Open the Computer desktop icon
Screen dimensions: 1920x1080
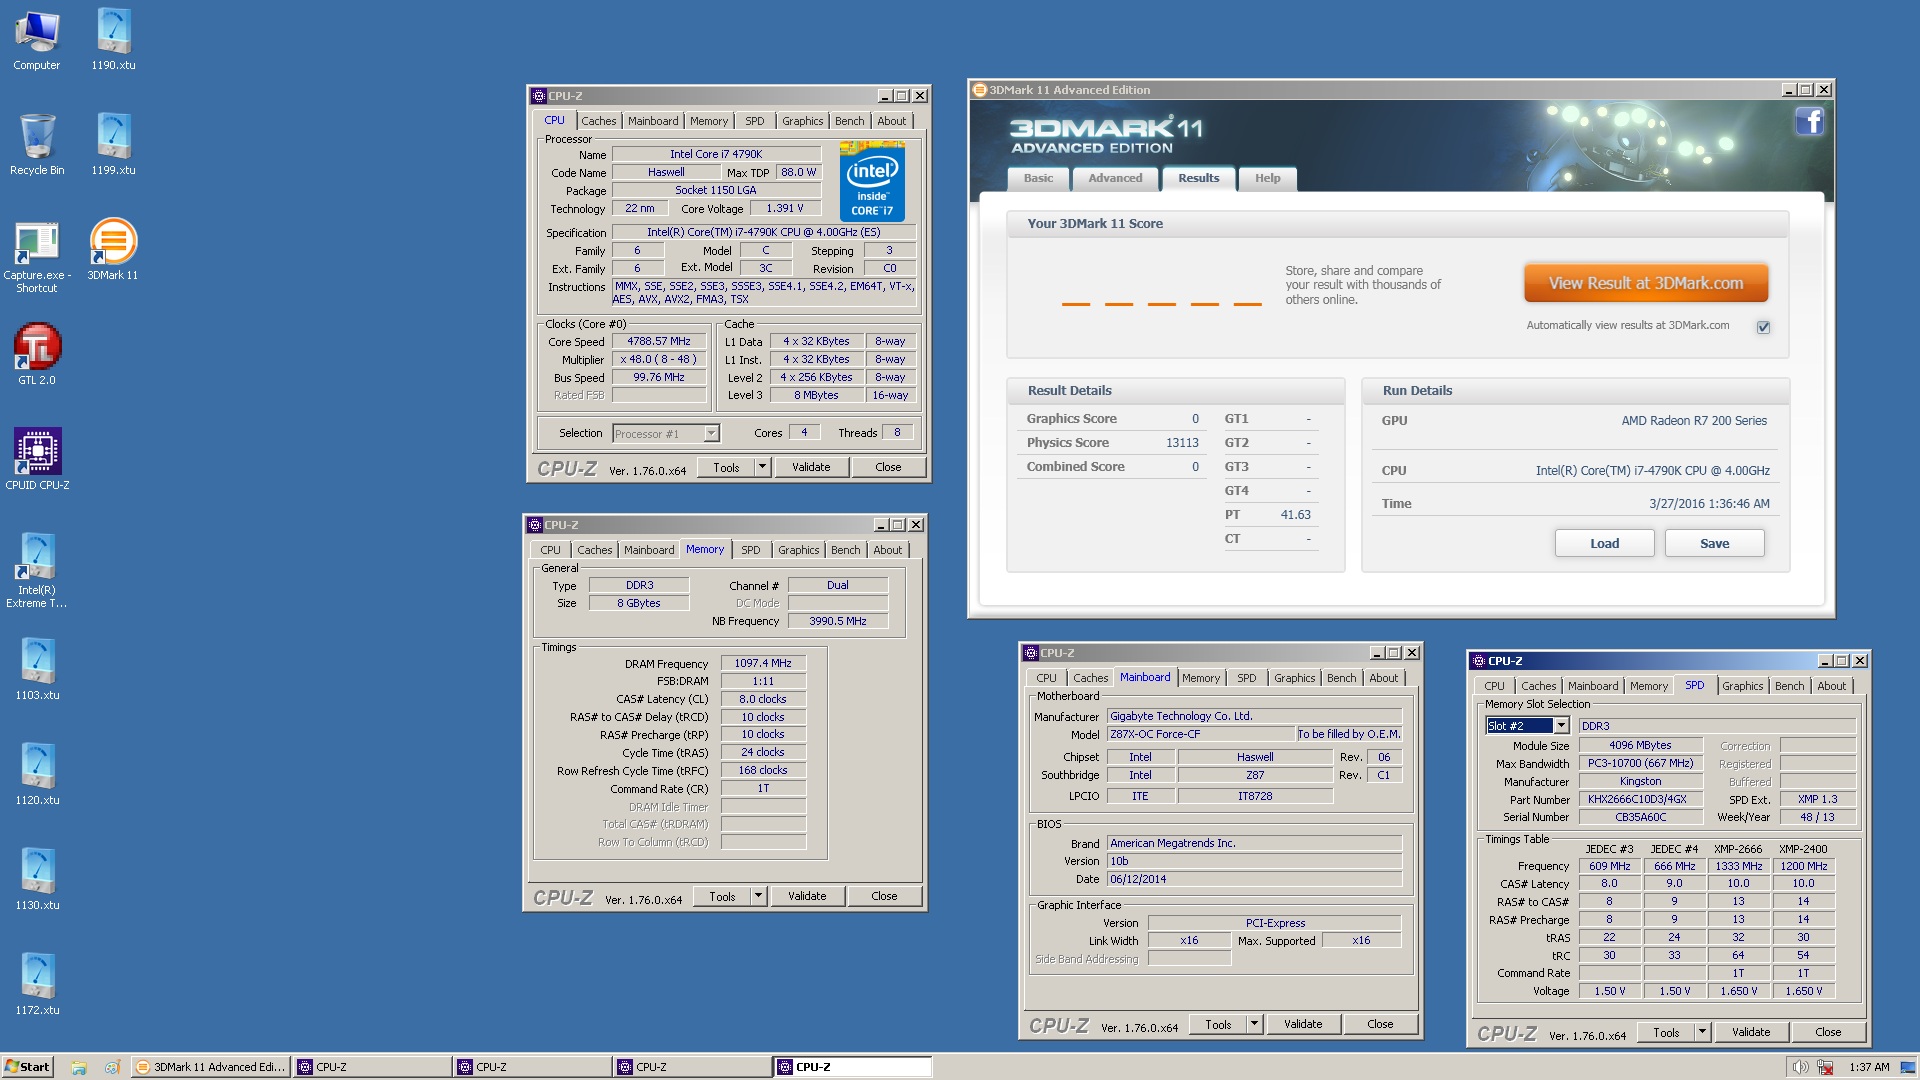(x=37, y=40)
